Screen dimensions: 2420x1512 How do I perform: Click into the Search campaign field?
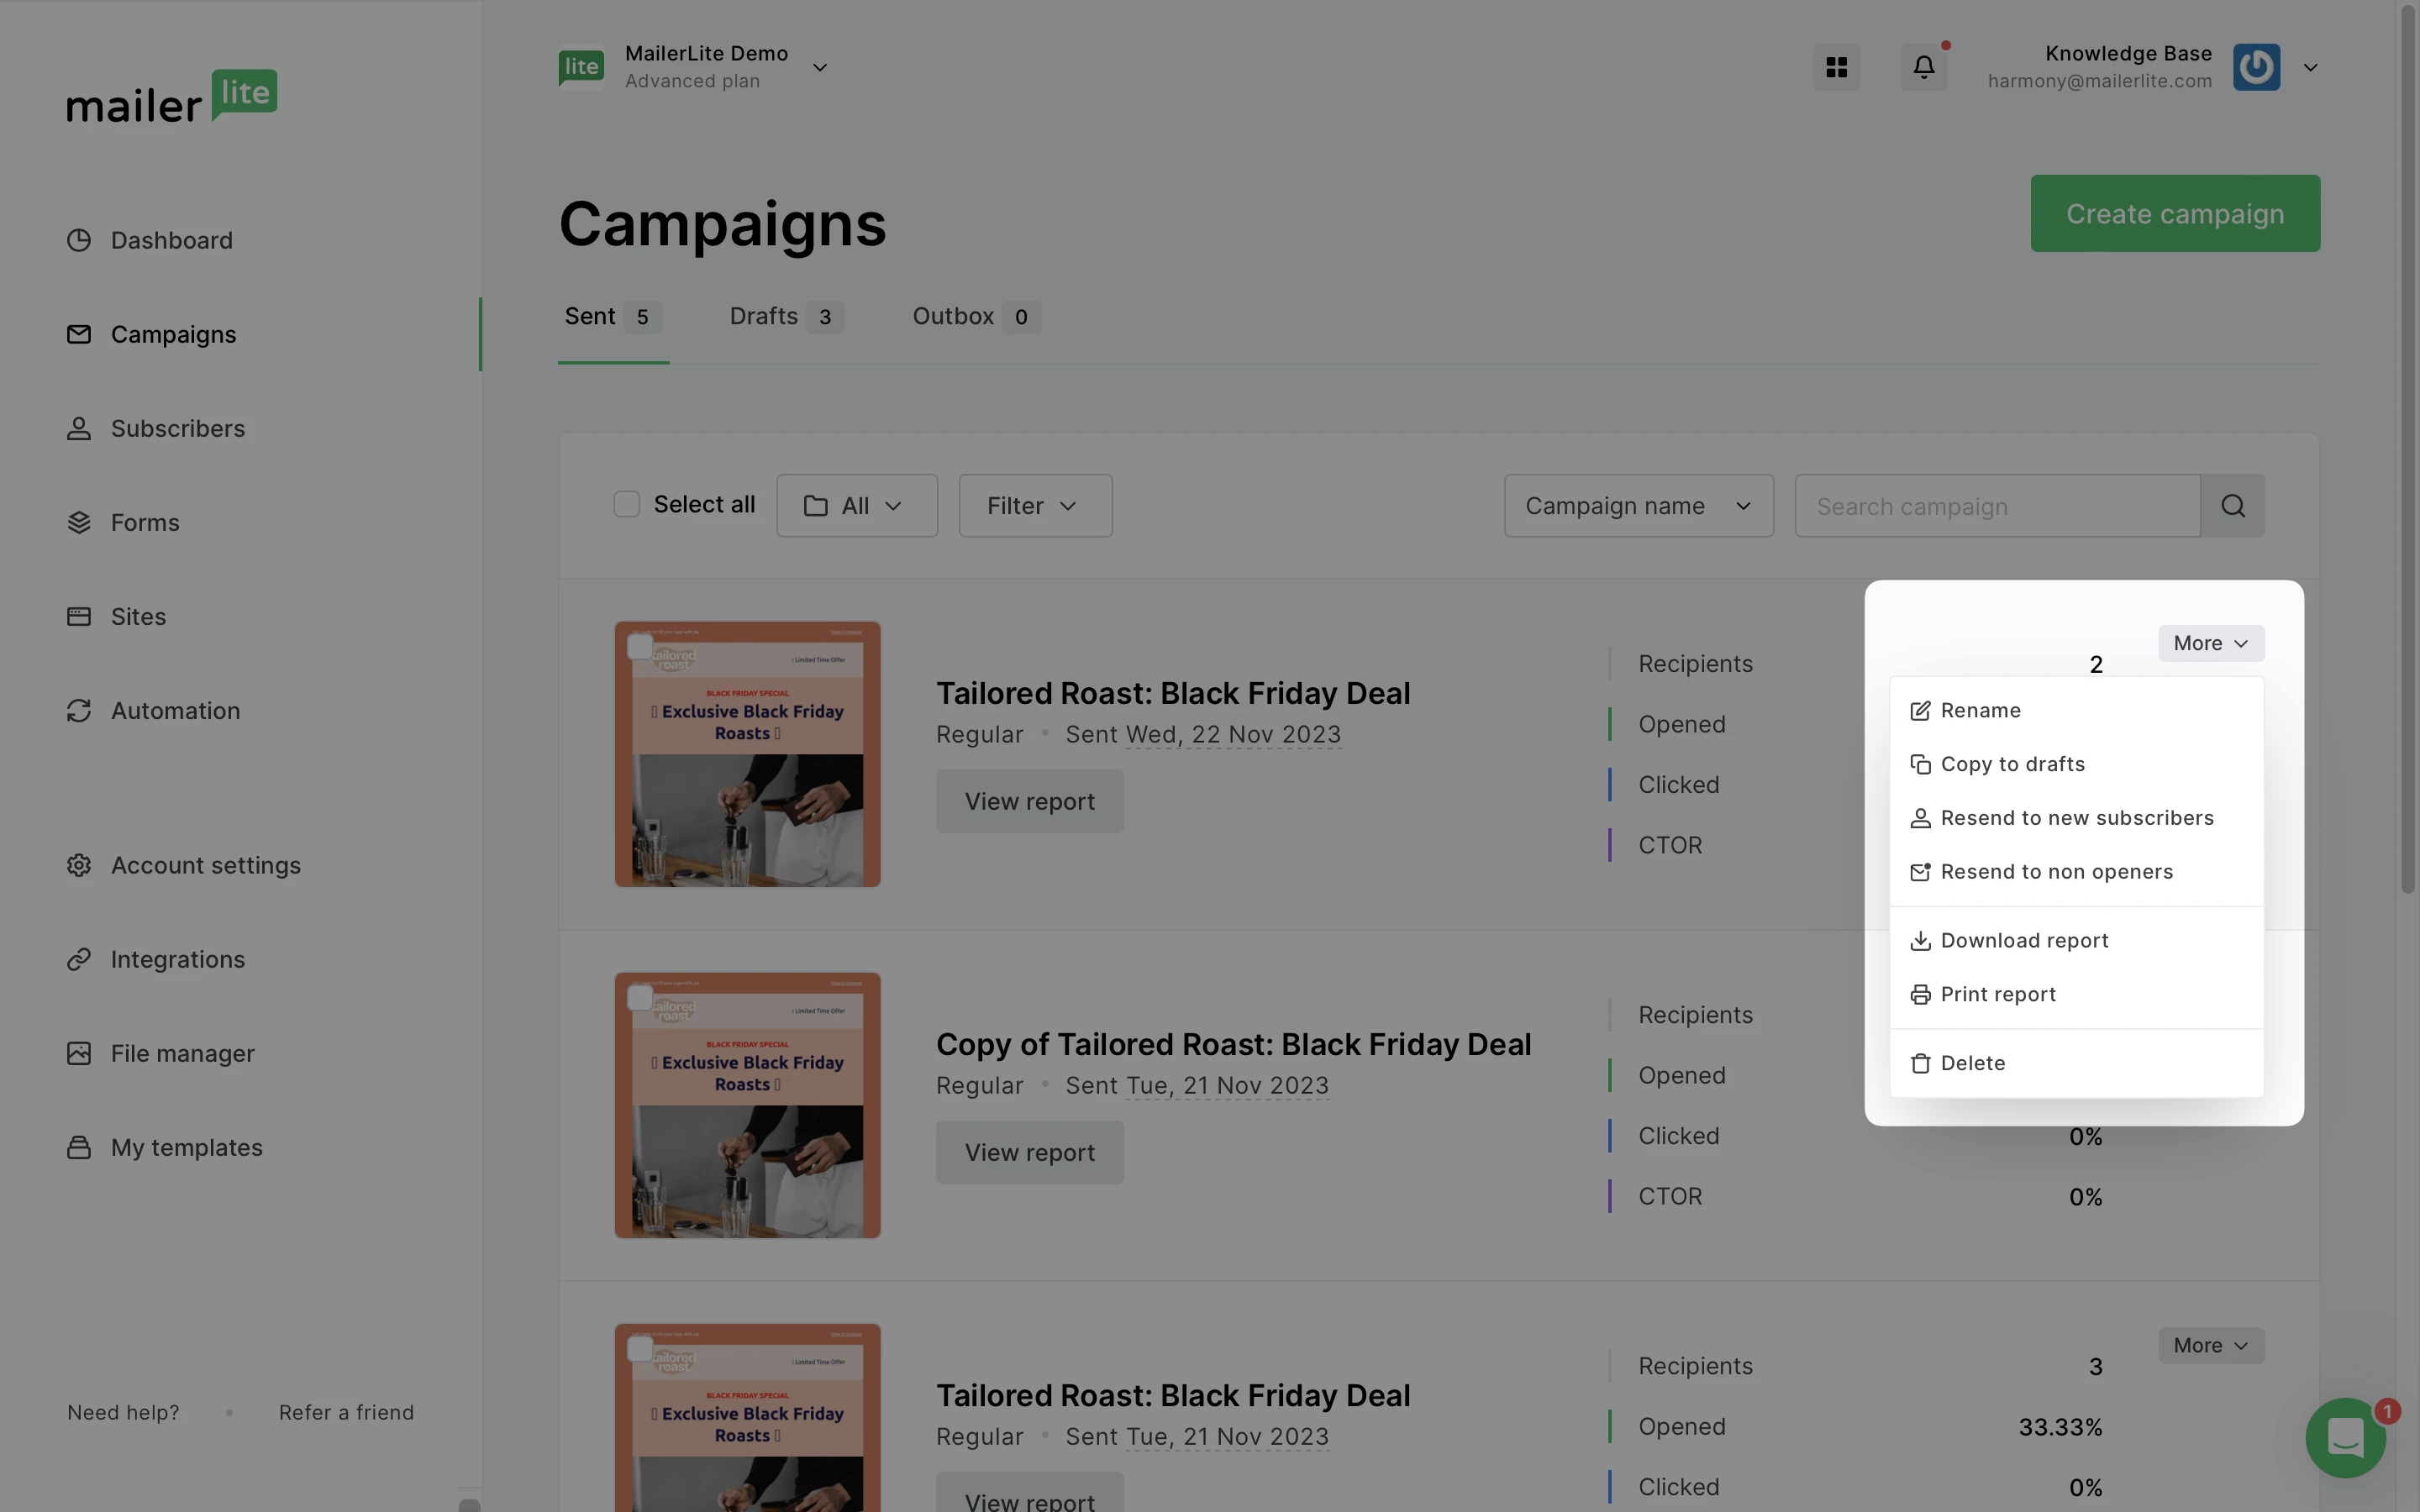pos(1996,506)
